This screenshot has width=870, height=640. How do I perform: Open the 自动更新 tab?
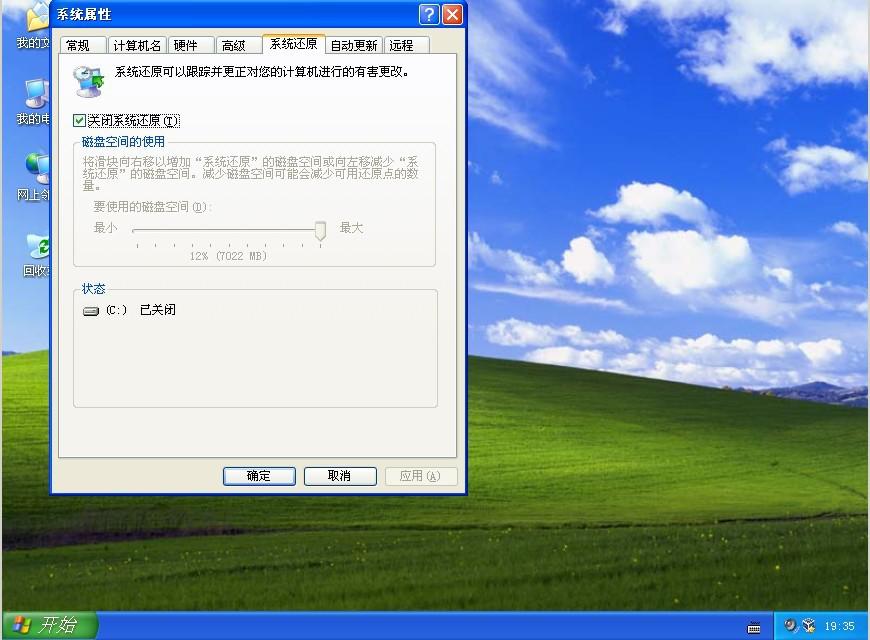point(352,44)
